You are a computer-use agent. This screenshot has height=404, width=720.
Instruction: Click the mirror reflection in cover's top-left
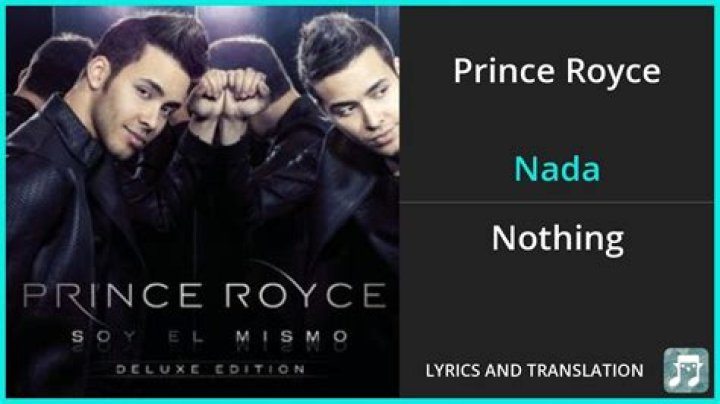pos(51,69)
